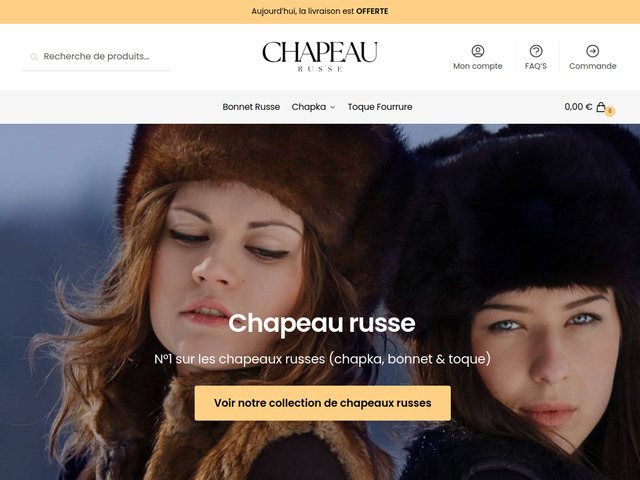Click the Commande text link
This screenshot has width=640, height=480.
pos(592,66)
